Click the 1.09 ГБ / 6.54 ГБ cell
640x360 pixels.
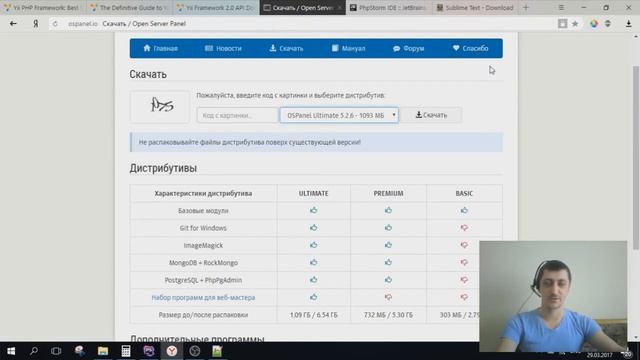(313, 315)
